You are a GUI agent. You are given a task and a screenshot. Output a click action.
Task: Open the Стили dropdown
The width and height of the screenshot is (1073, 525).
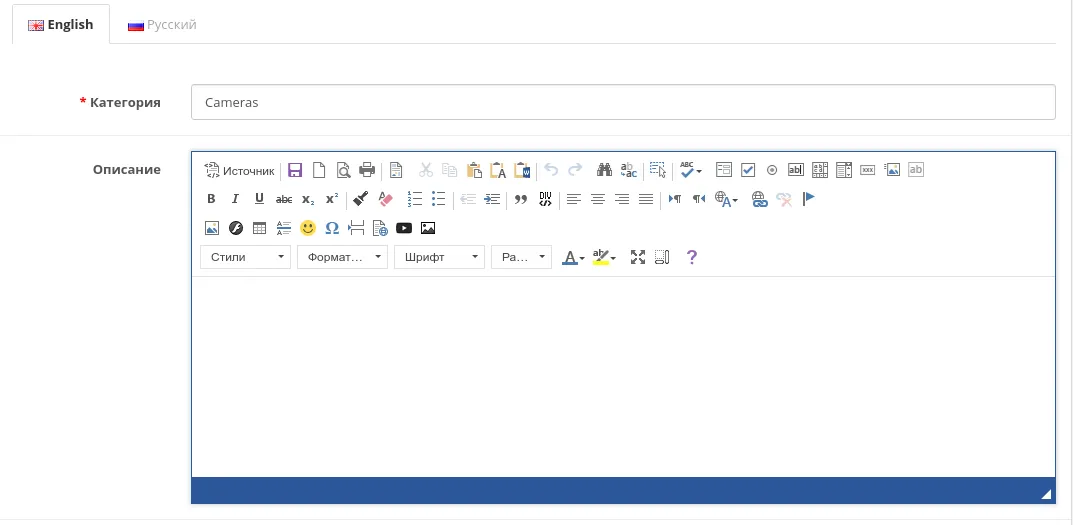tap(245, 257)
